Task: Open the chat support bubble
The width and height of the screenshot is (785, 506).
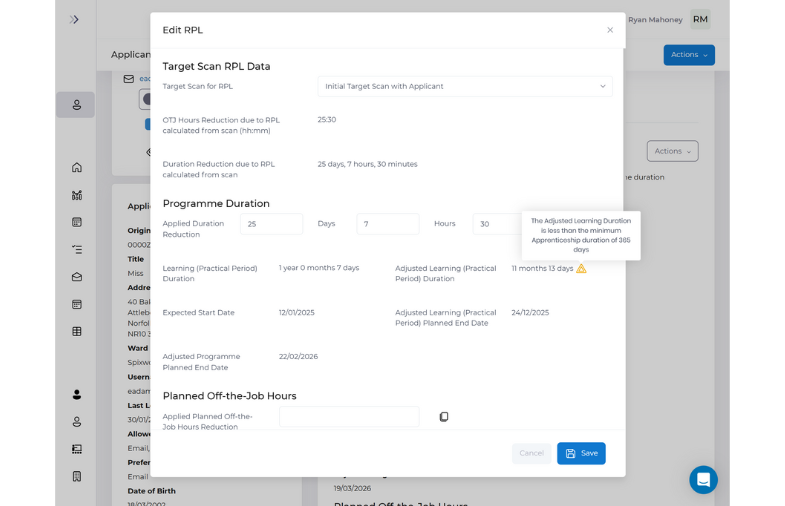Action: point(703,480)
